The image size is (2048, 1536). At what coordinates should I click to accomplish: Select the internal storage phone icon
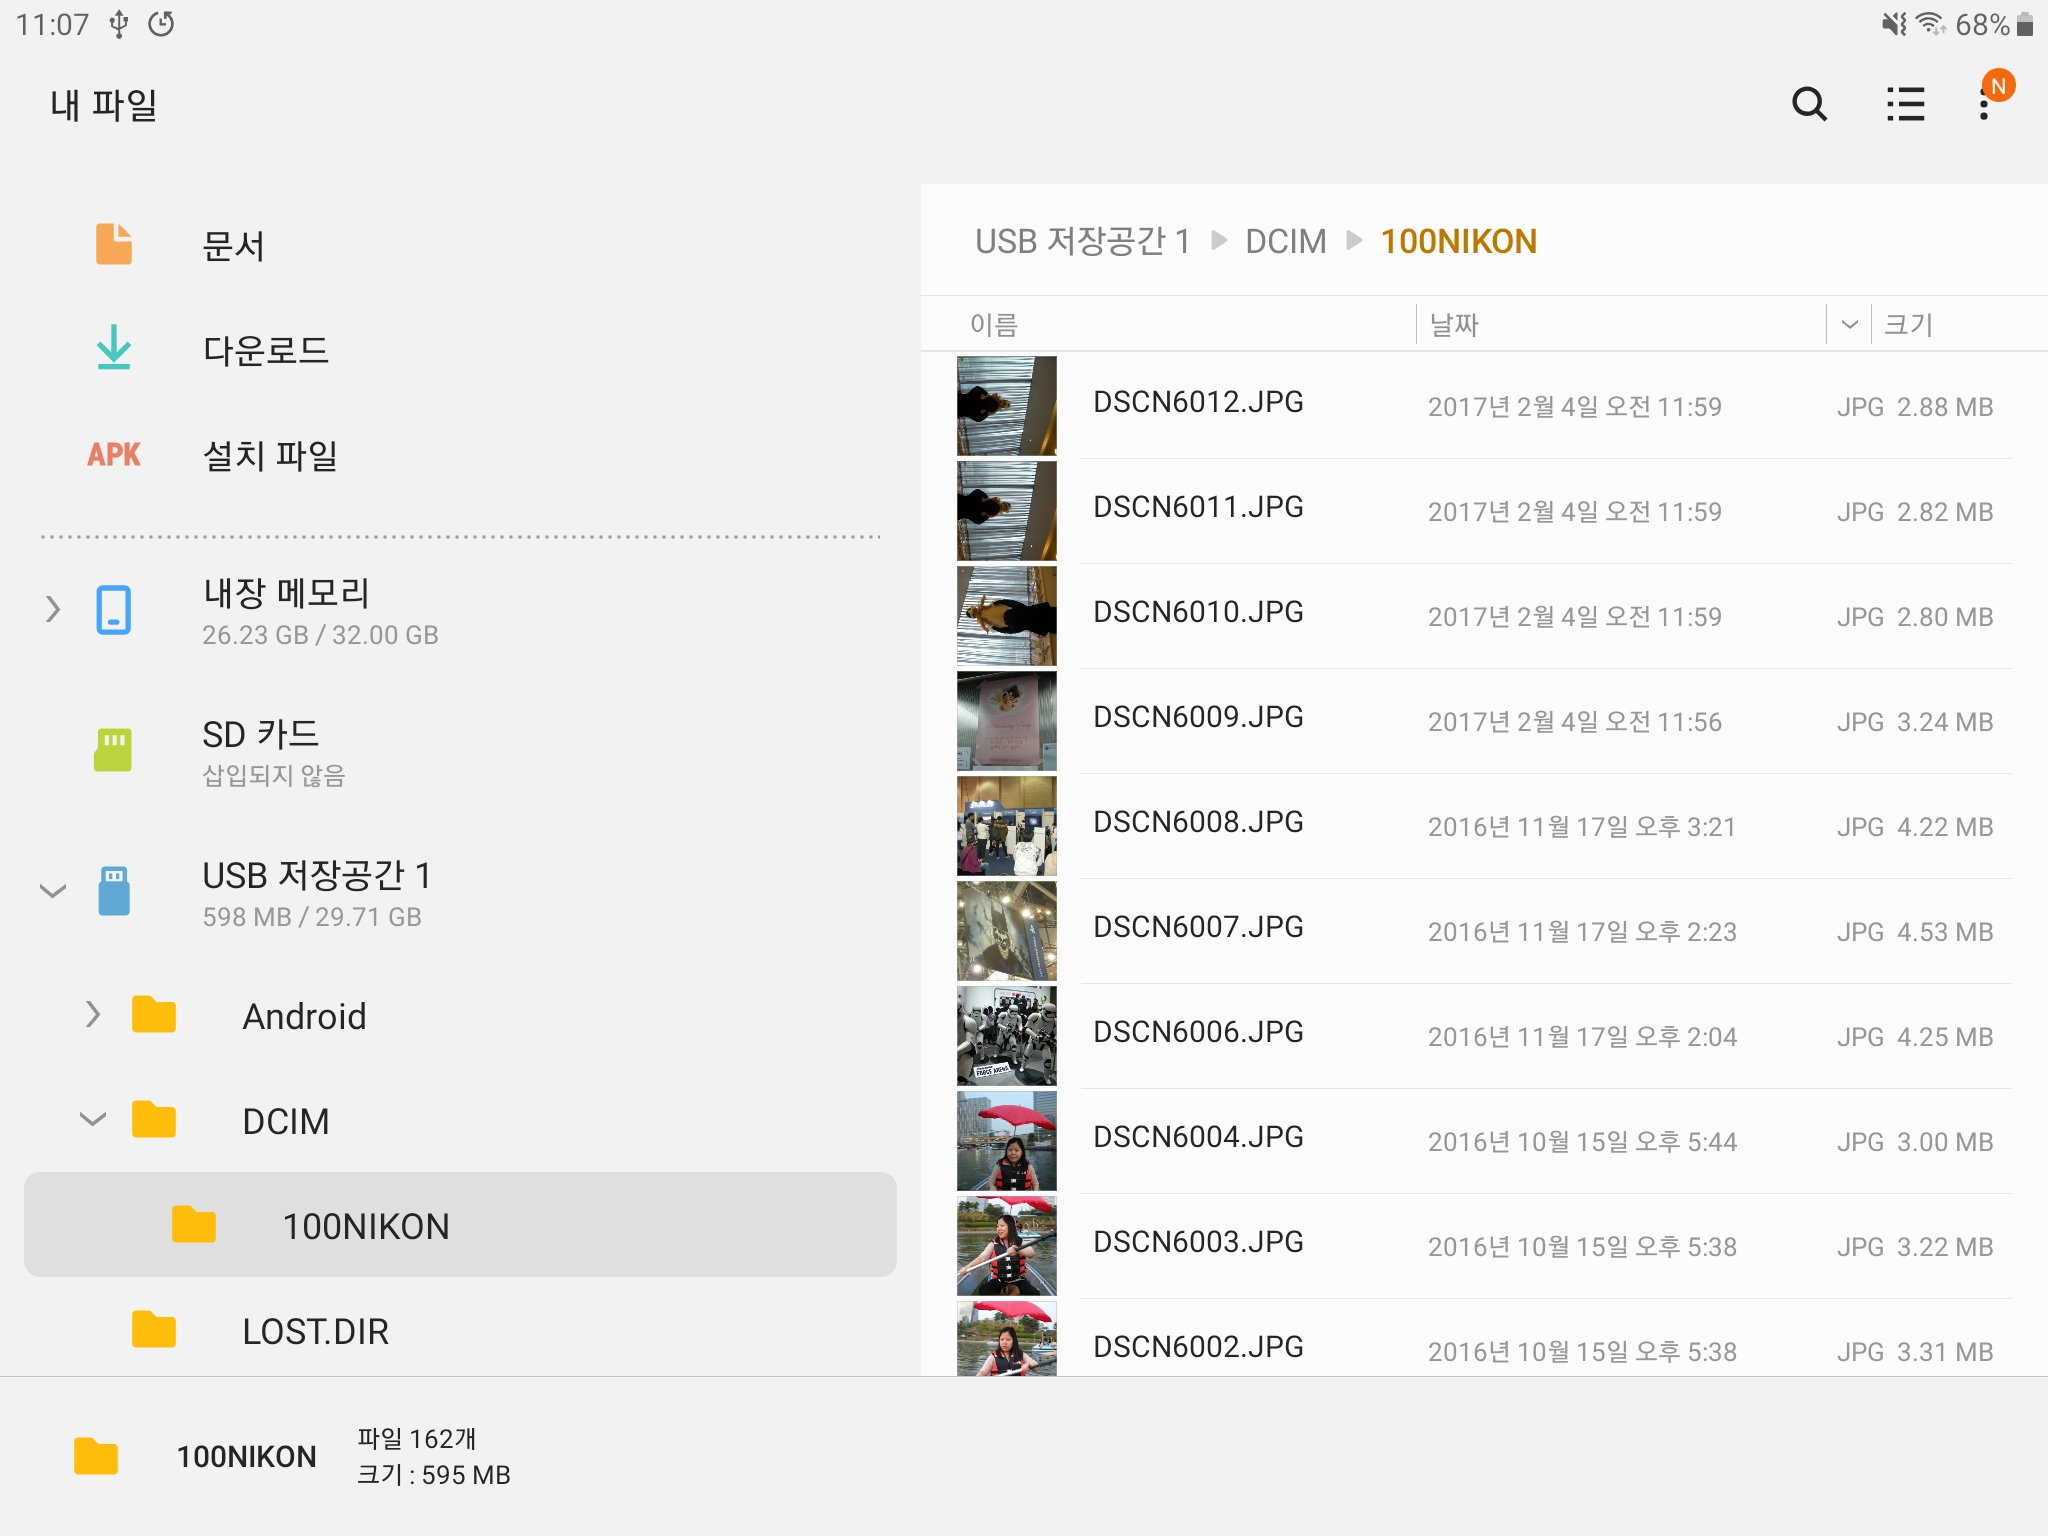click(114, 610)
